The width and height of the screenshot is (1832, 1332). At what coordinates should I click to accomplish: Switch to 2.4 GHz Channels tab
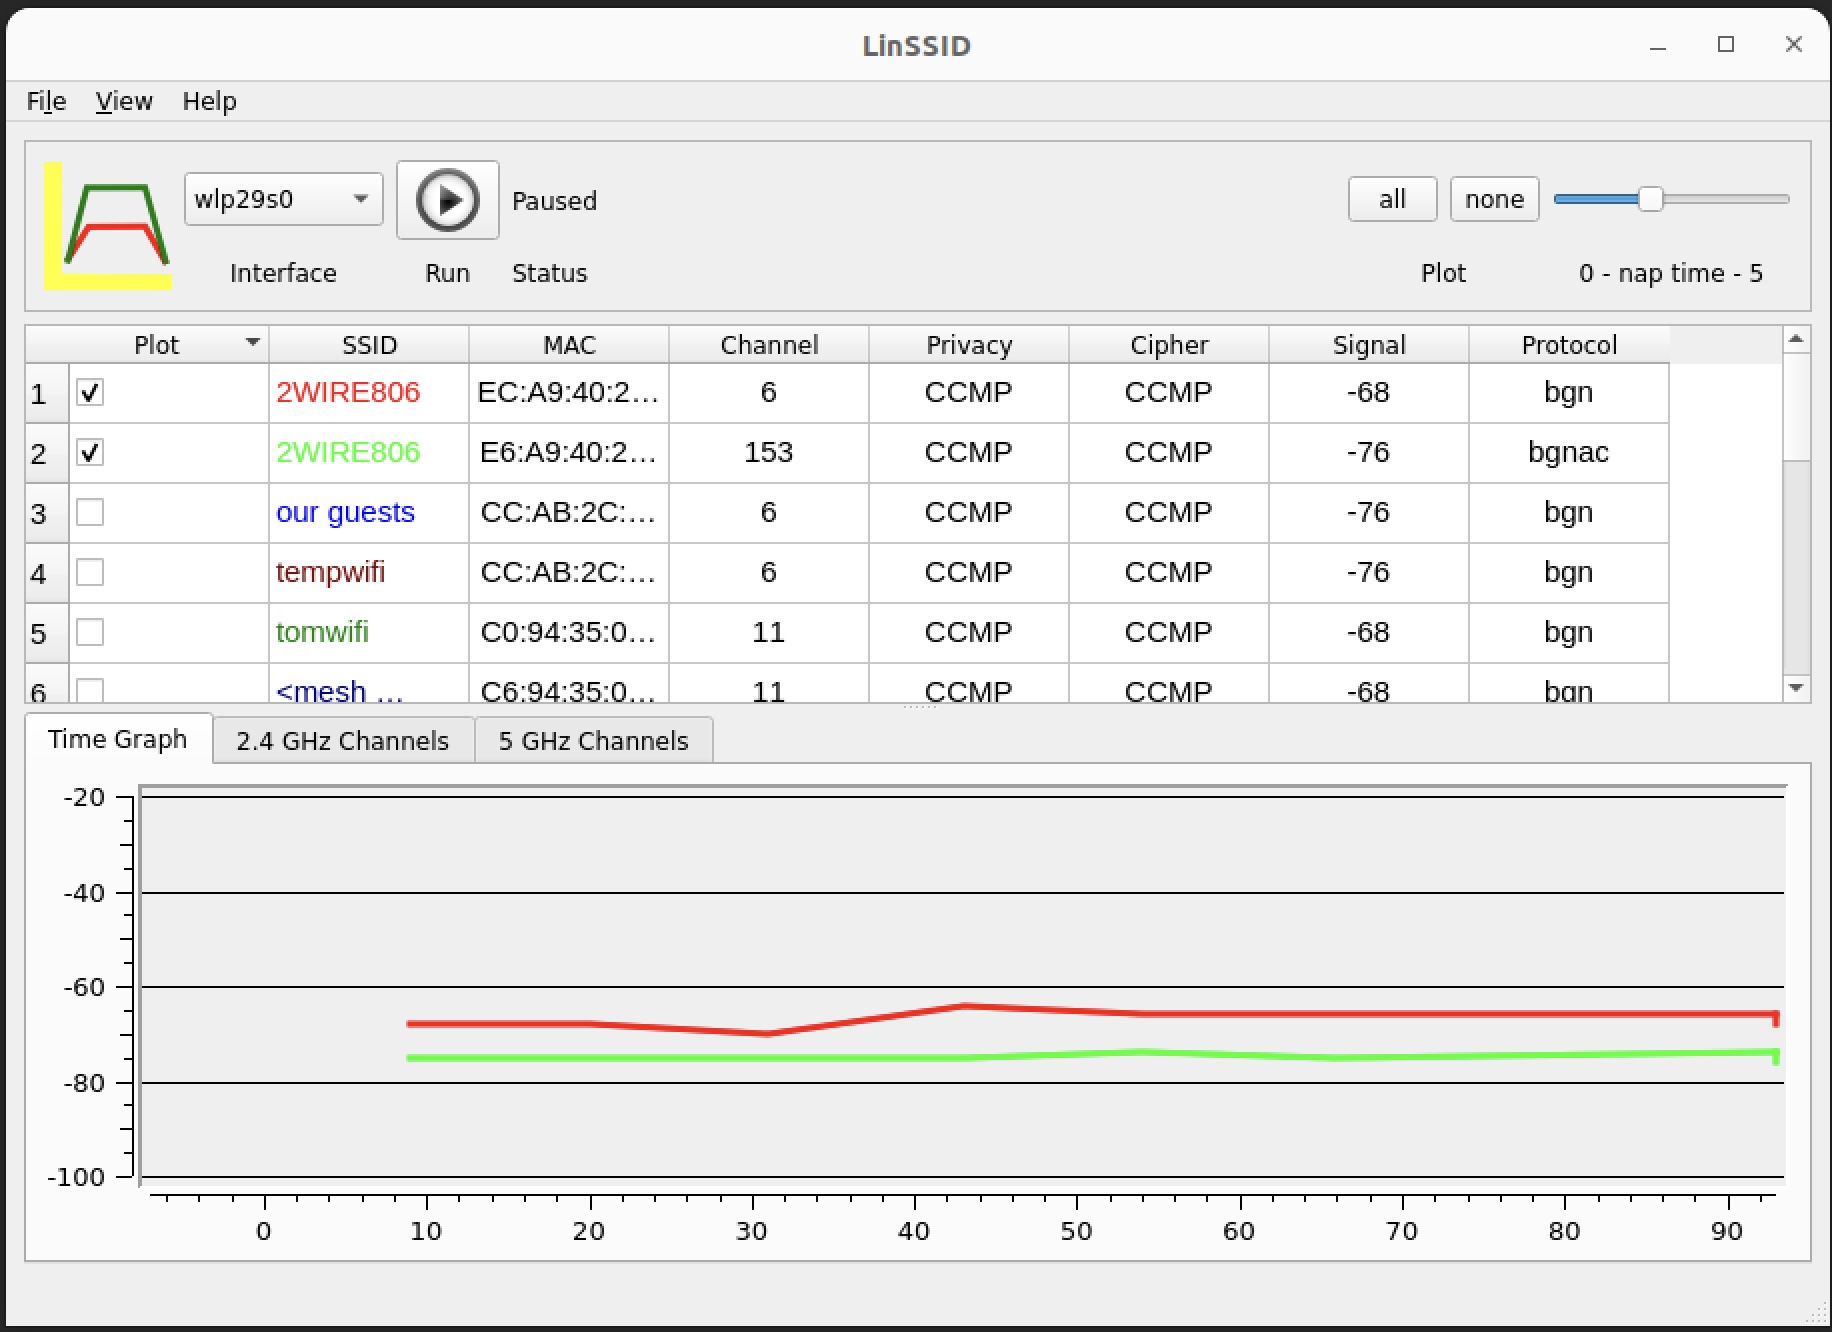click(x=343, y=741)
